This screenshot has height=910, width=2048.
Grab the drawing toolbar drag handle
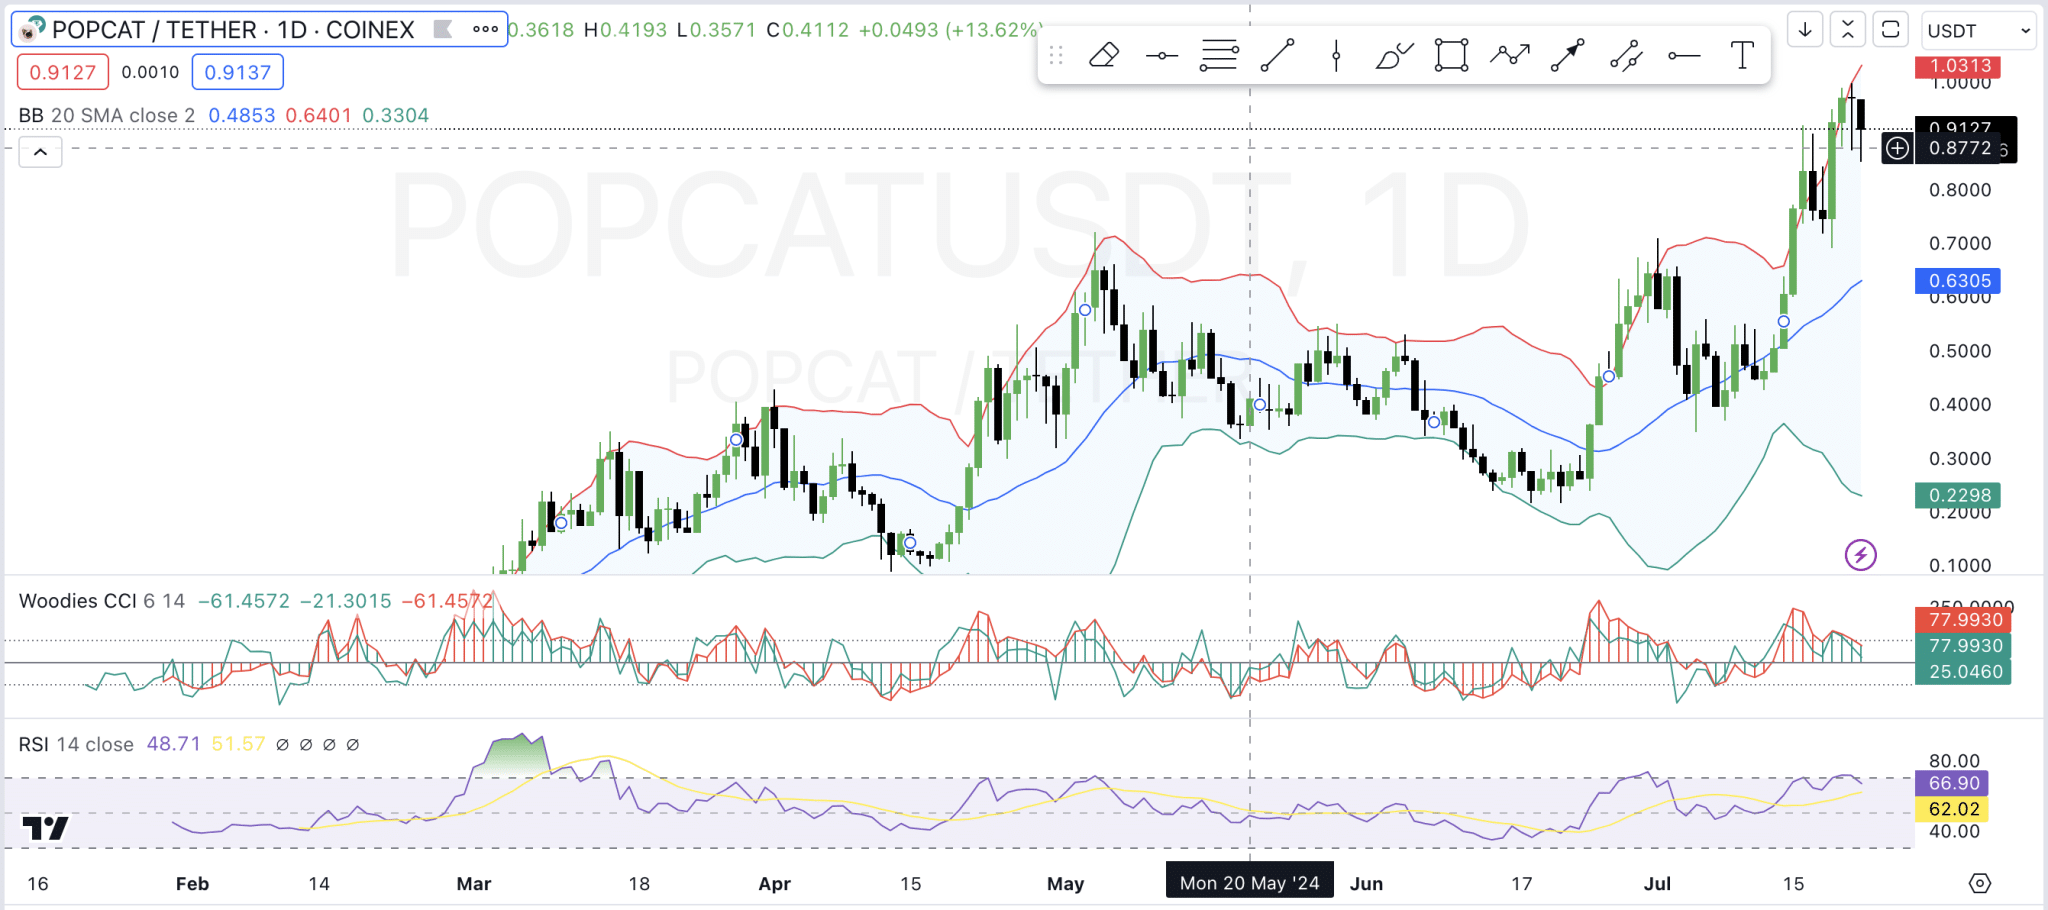point(1056,55)
